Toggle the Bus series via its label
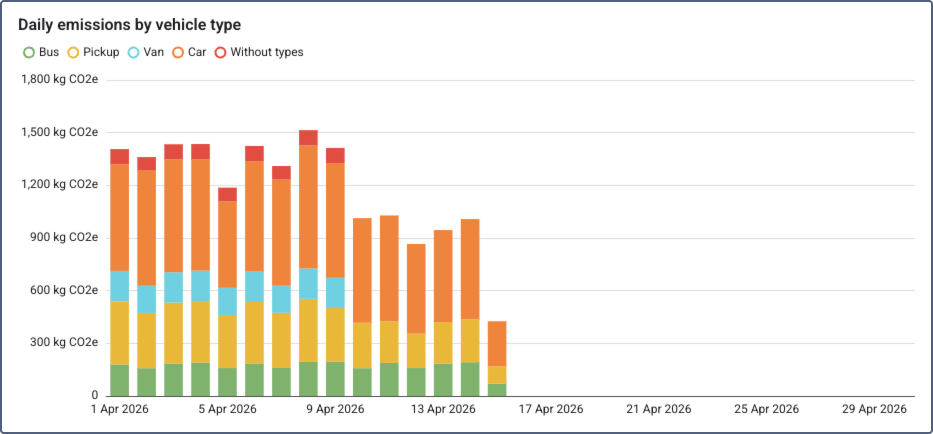 point(49,52)
